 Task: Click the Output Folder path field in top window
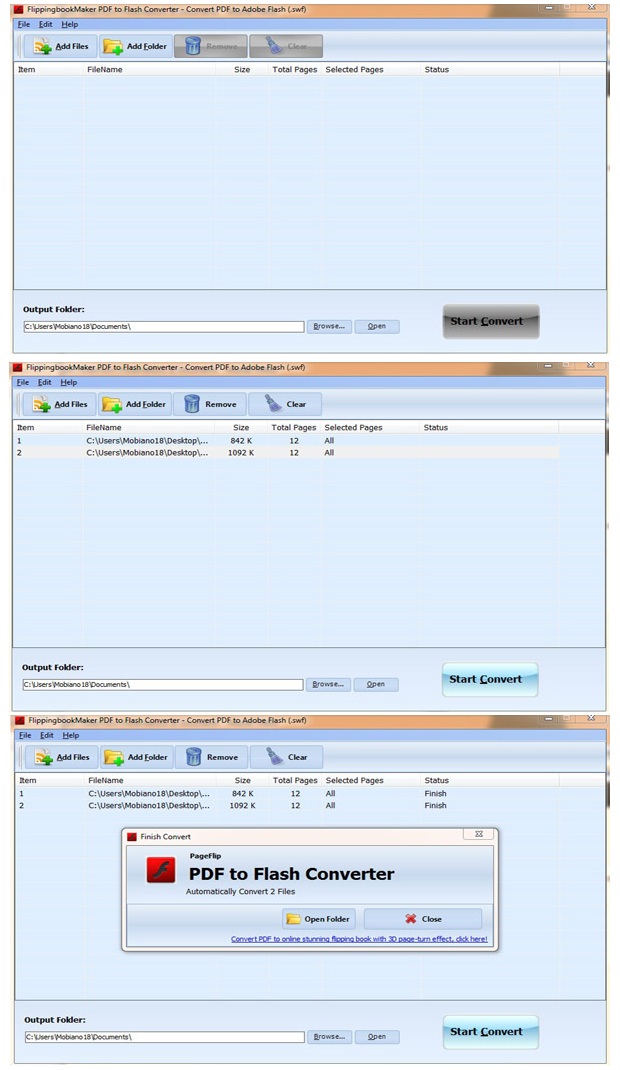164,327
